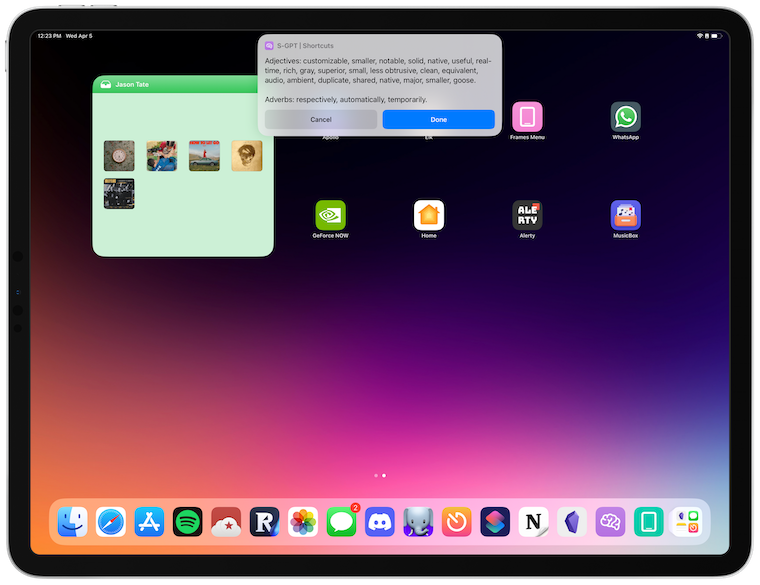The image size is (760, 585).
Task: Open the purple brain app in dock
Action: coord(610,522)
